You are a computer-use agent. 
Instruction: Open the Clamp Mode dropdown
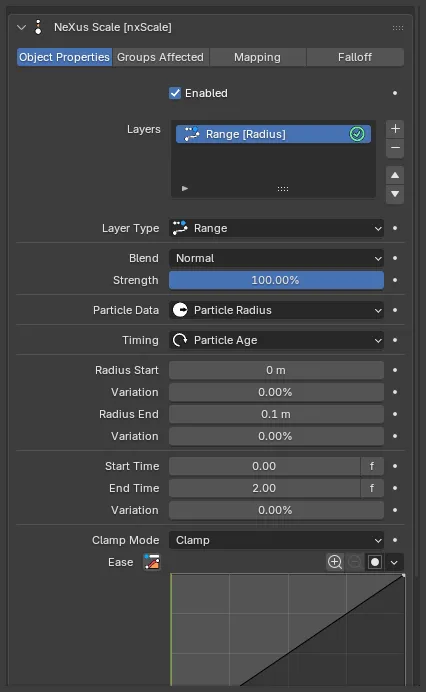pos(276,541)
